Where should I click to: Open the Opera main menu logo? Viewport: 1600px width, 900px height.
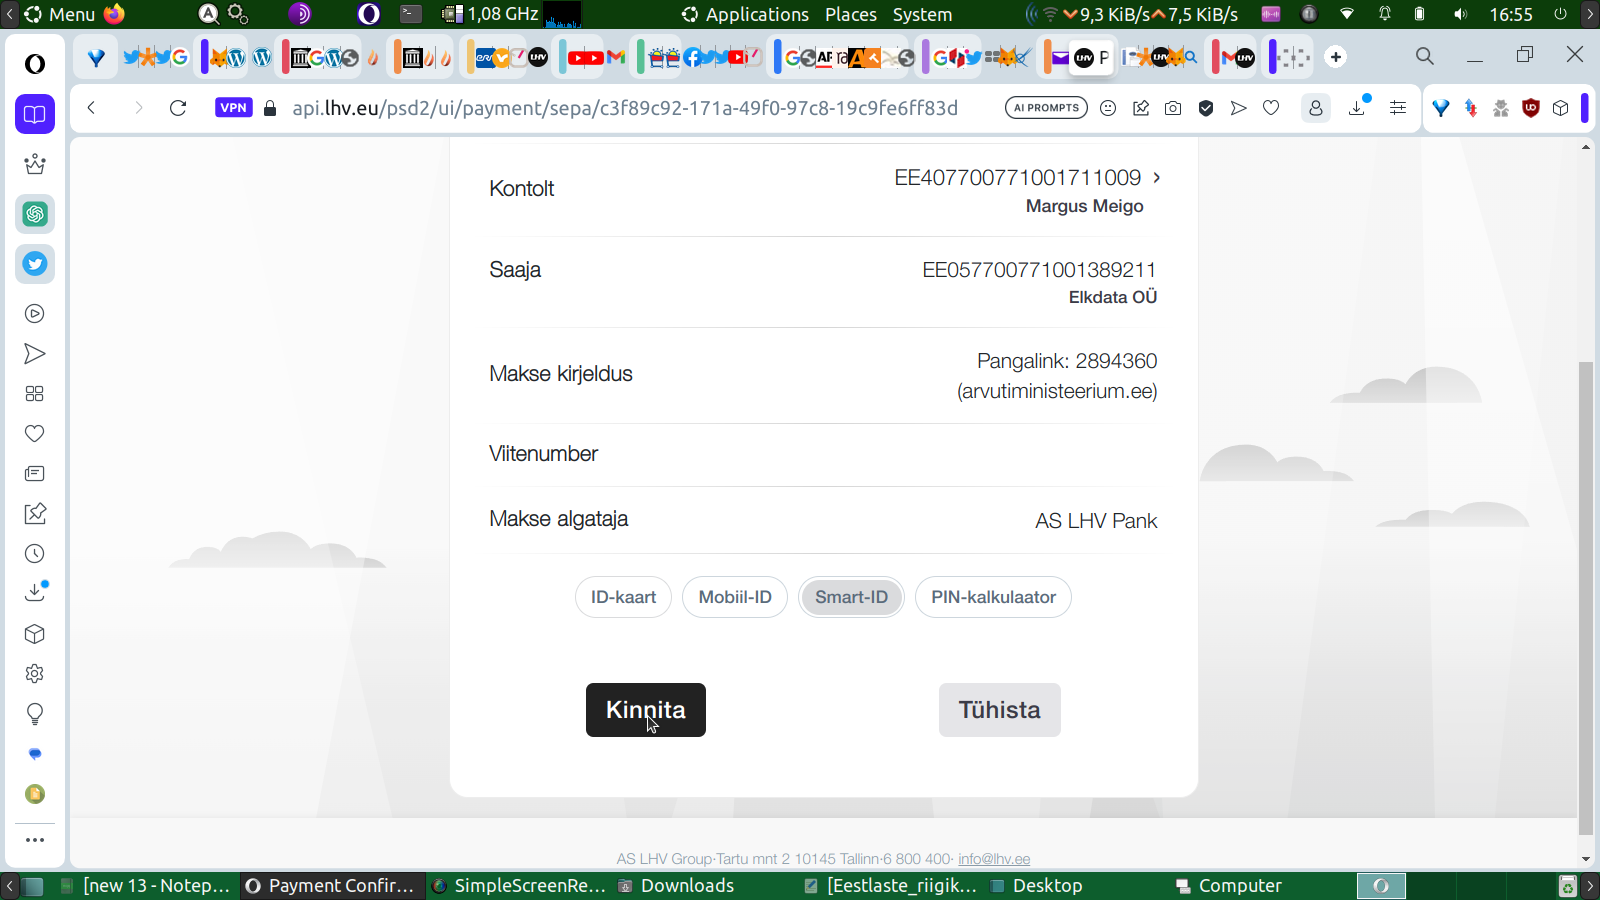35,64
